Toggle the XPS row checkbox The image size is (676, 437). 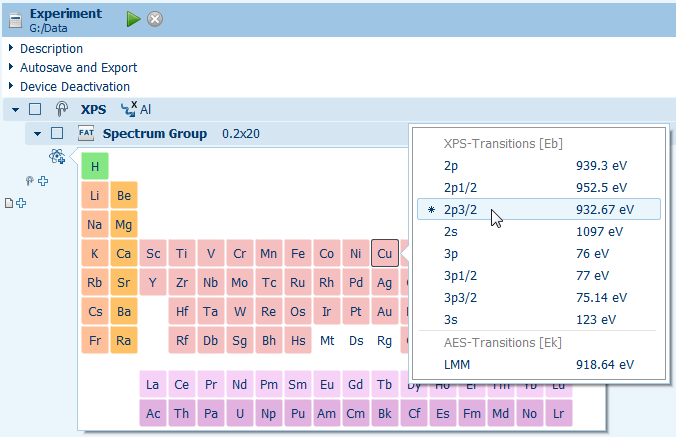tap(35, 109)
